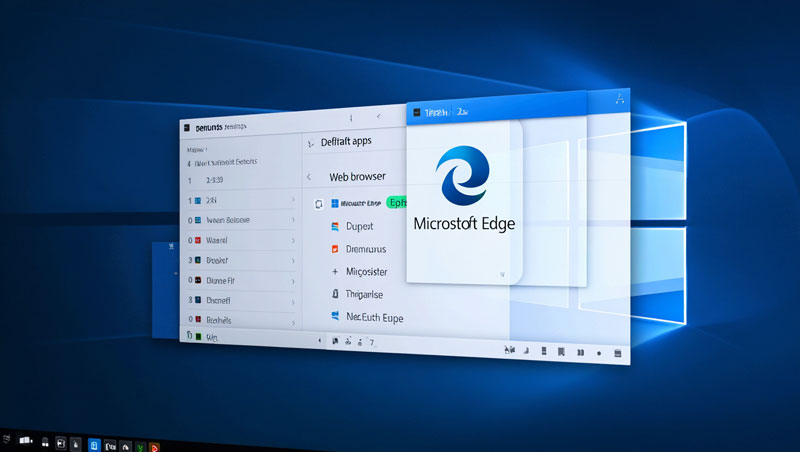Click the icon in the Diane Fir row
This screenshot has height=452, width=800.
[198, 280]
